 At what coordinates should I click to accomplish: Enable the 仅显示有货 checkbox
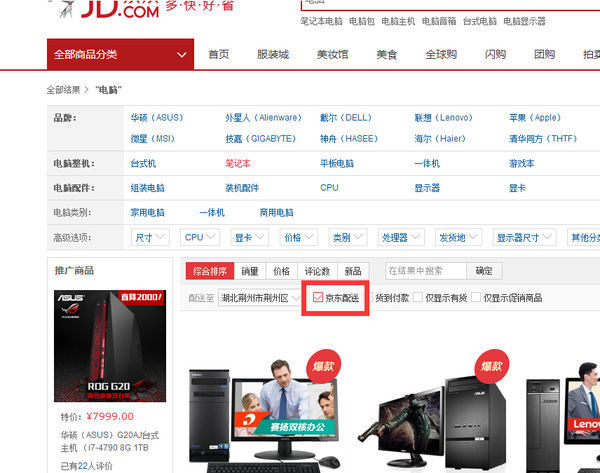[418, 297]
